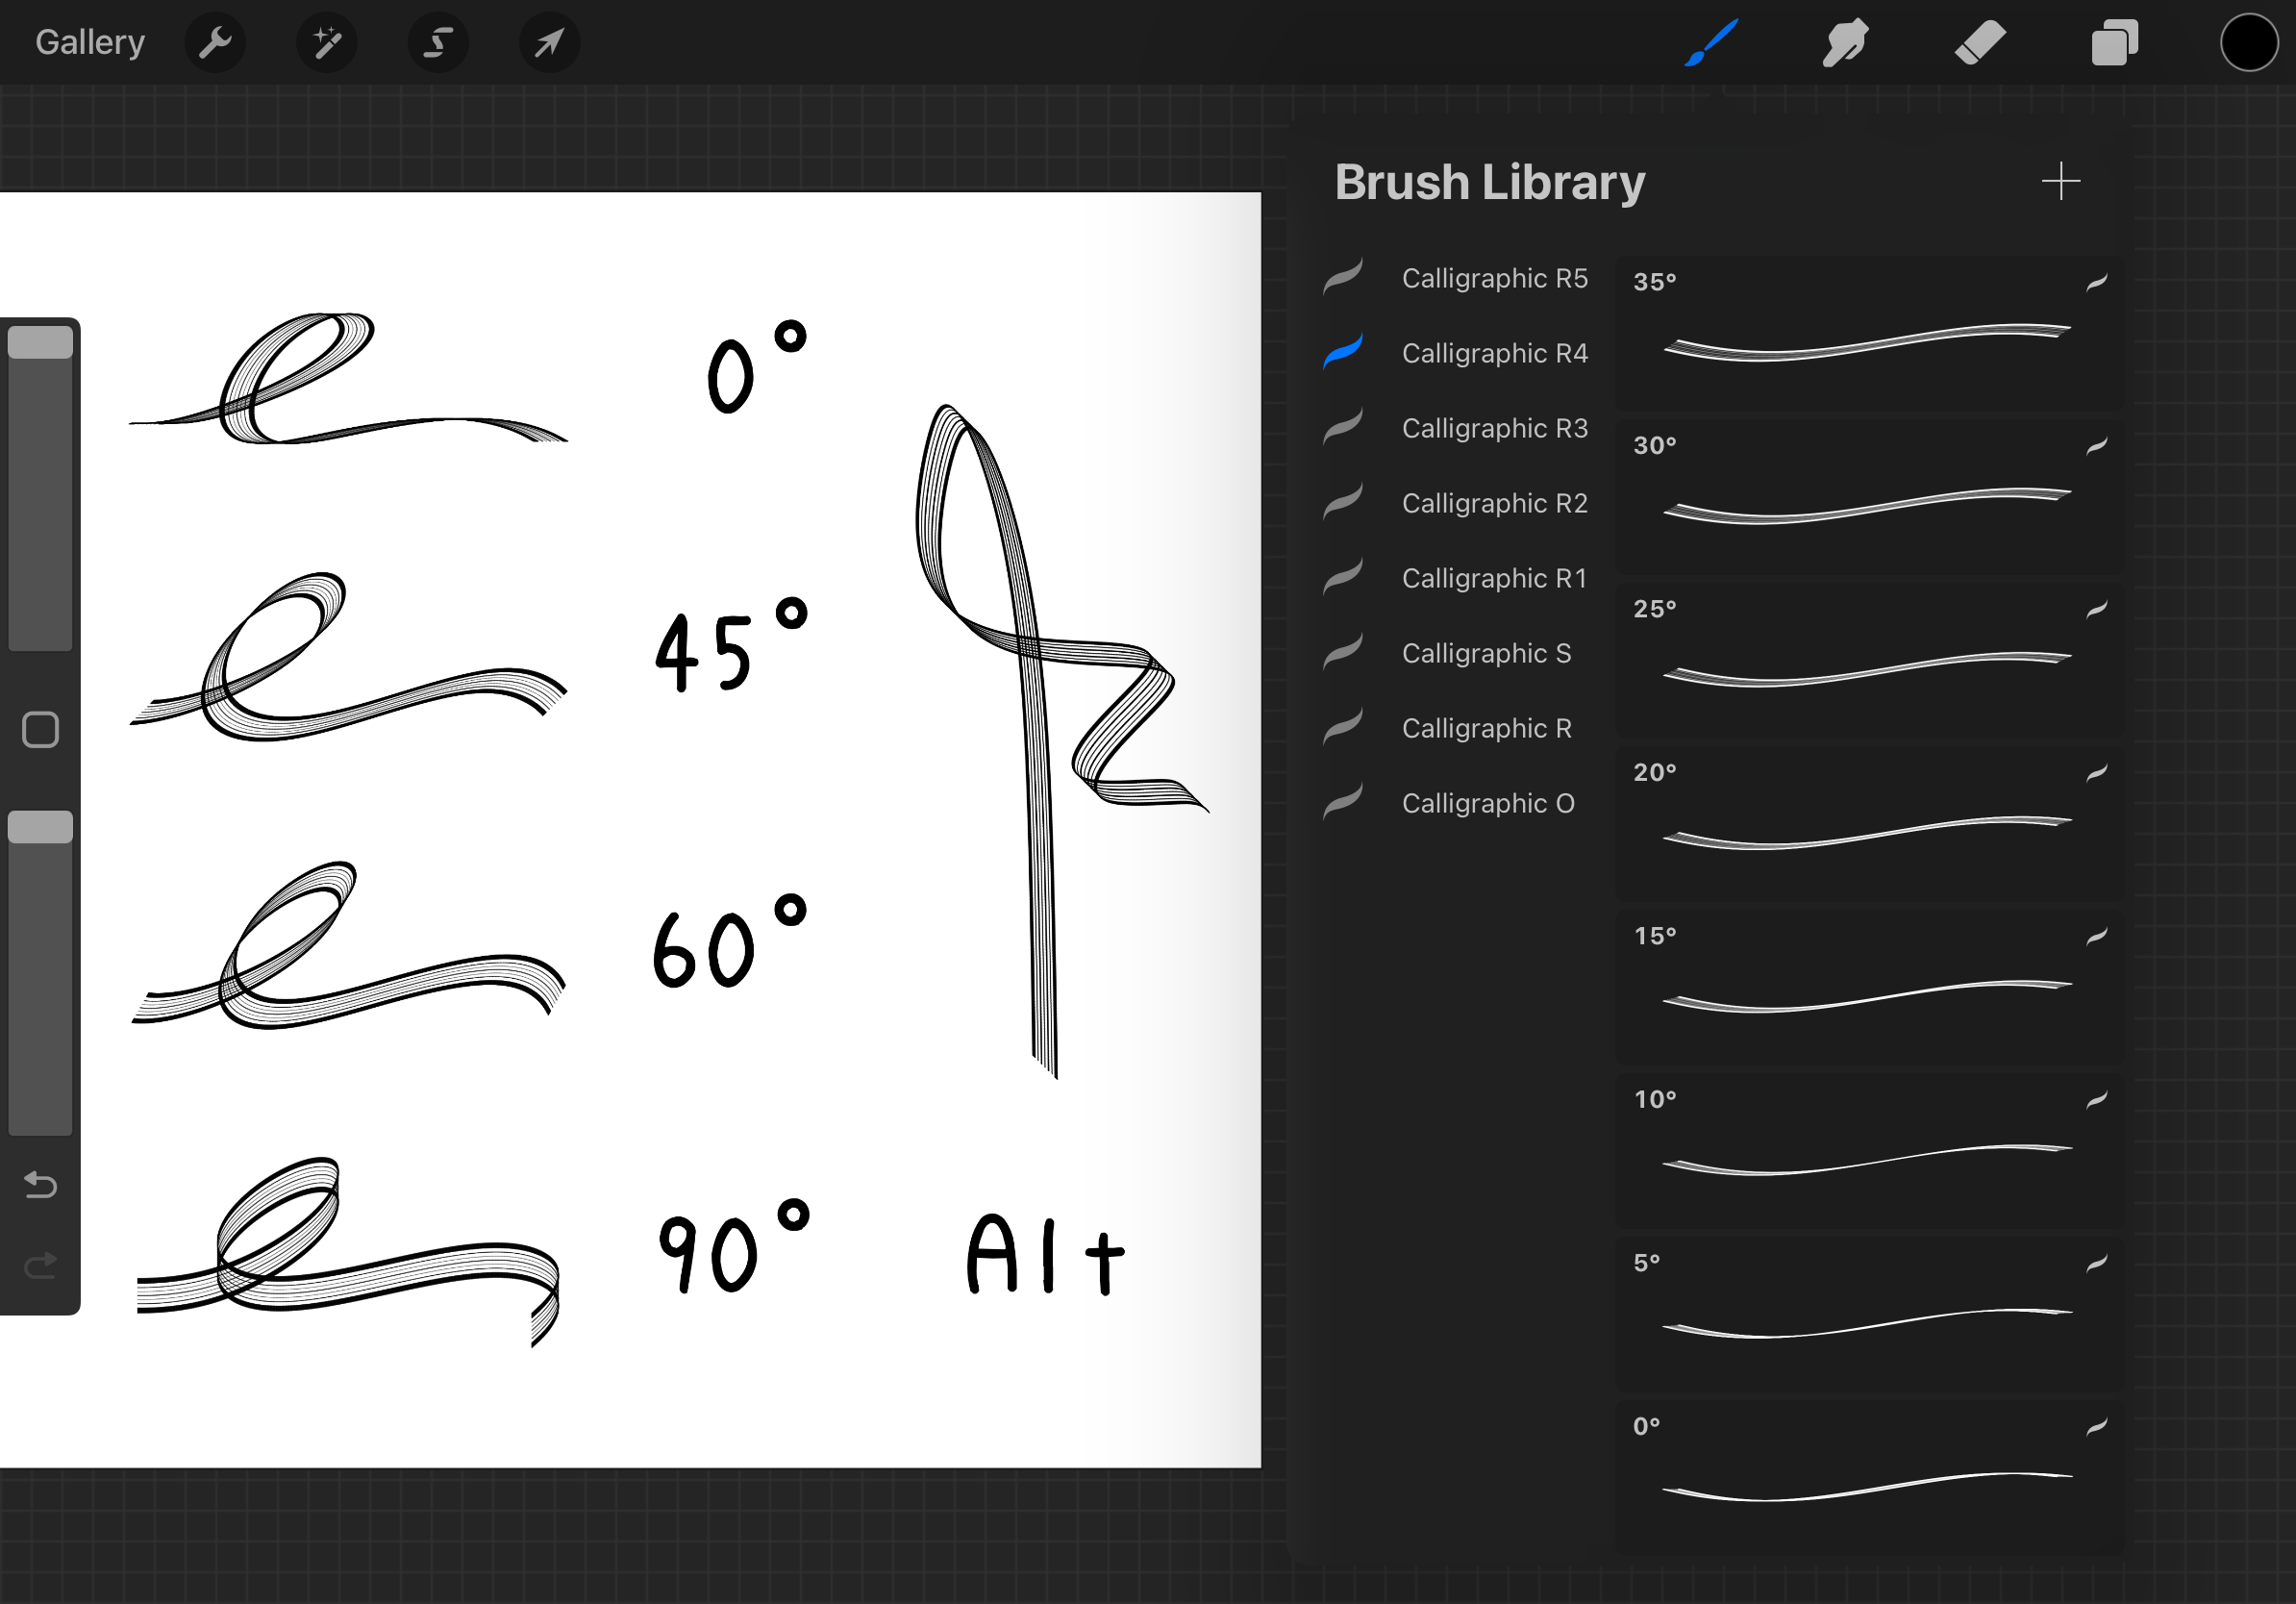
Task: Select the Smudge finger tool
Action: pos(1844,43)
